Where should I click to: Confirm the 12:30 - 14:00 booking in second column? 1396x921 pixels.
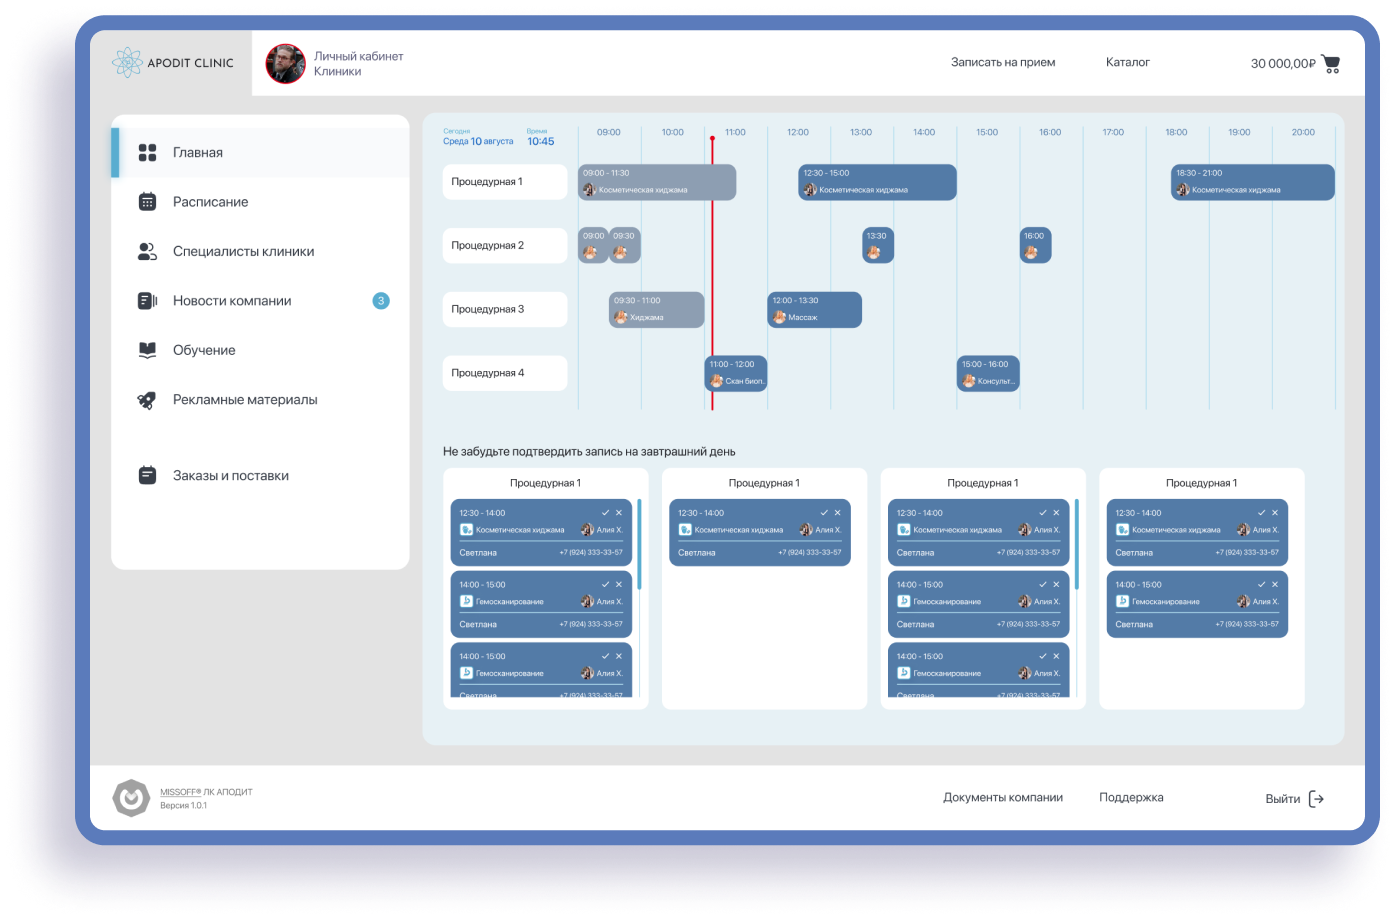pyautogui.click(x=824, y=513)
